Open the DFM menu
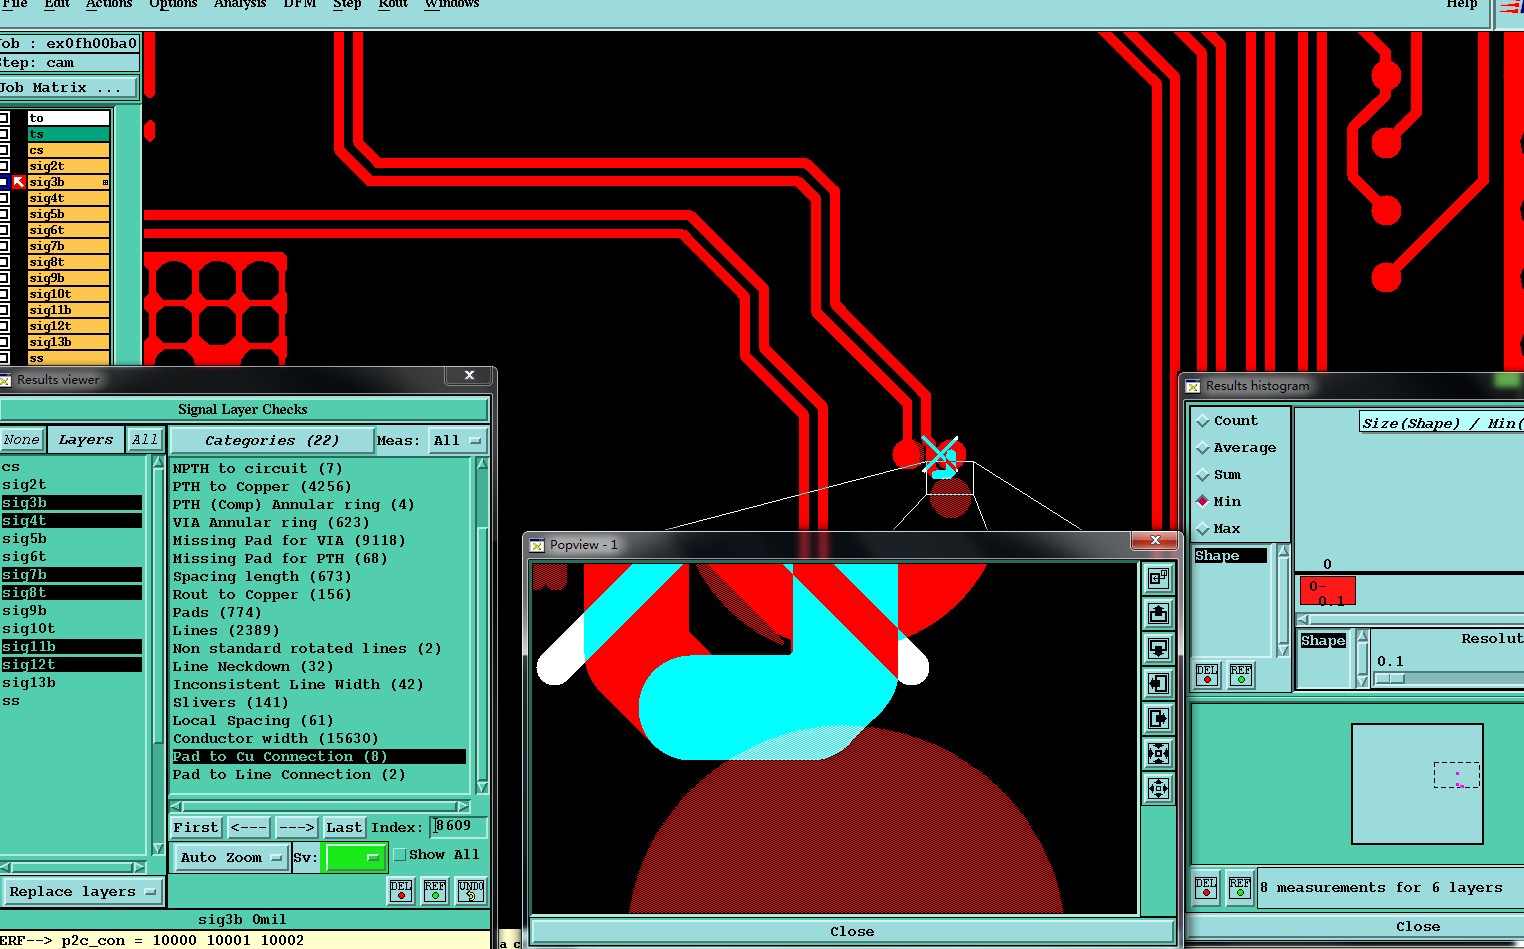This screenshot has height=949, width=1524. click(300, 4)
